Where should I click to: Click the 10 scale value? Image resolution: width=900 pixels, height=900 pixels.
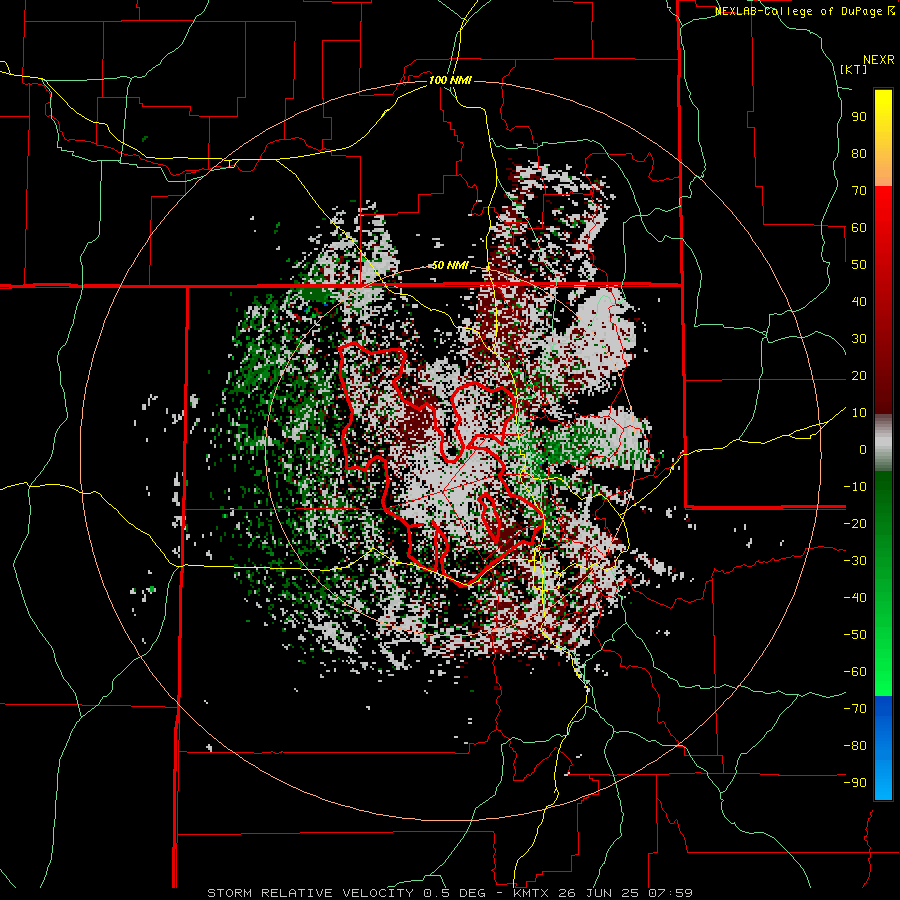click(859, 413)
